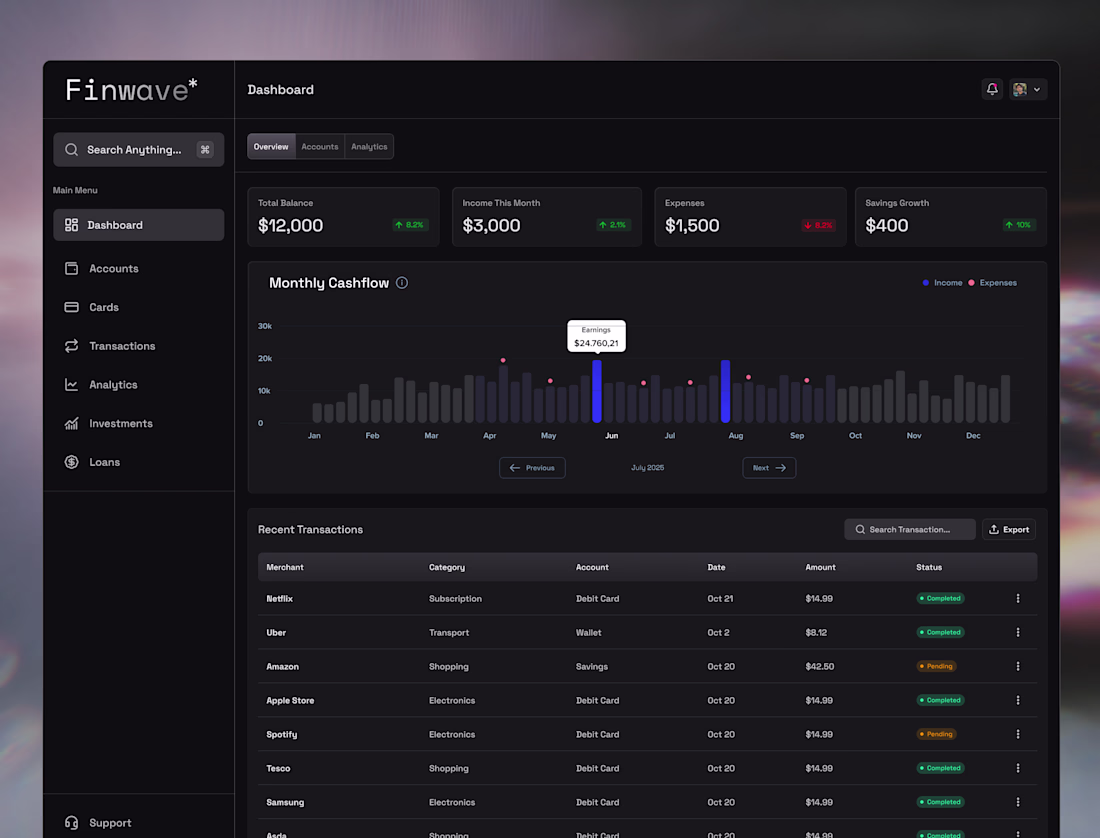Open the Netflix row three-dot menu
This screenshot has height=838, width=1100.
[x=1018, y=598]
